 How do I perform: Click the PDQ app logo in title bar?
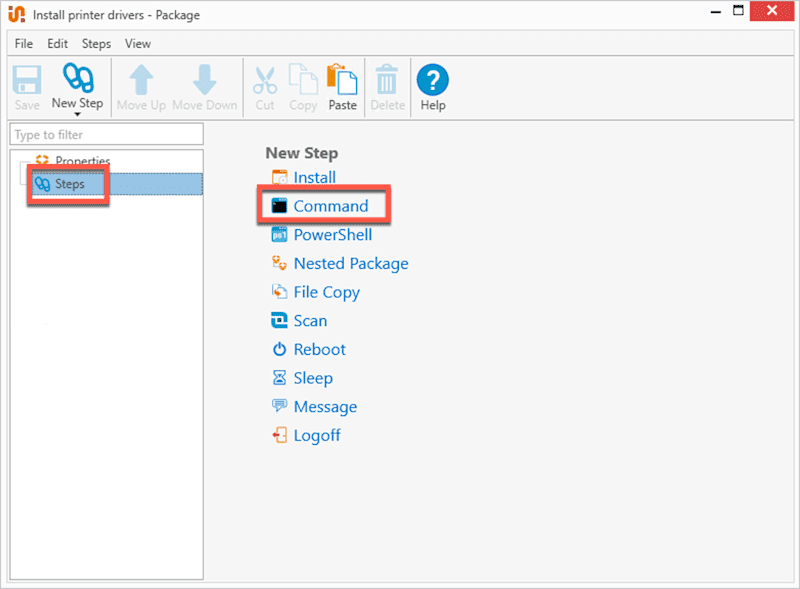point(16,14)
